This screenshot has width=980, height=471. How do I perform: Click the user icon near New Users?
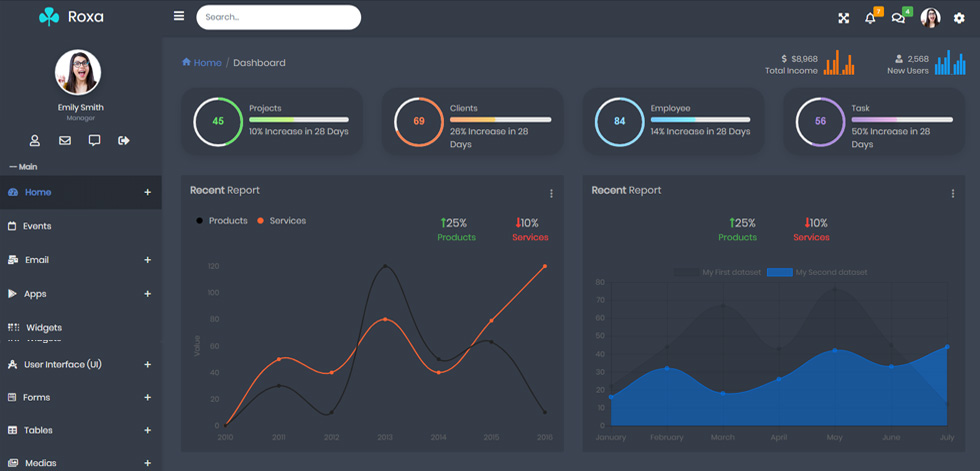pyautogui.click(x=899, y=59)
